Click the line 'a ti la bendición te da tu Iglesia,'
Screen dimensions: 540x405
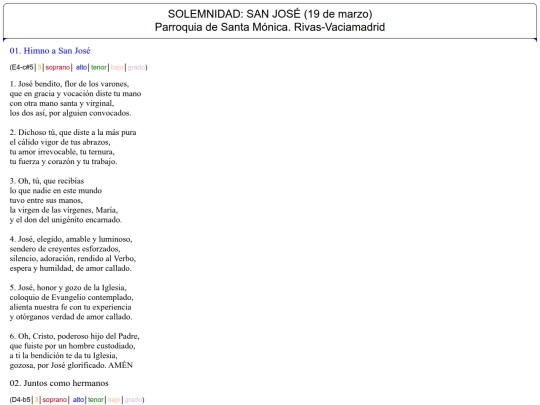[64, 356]
